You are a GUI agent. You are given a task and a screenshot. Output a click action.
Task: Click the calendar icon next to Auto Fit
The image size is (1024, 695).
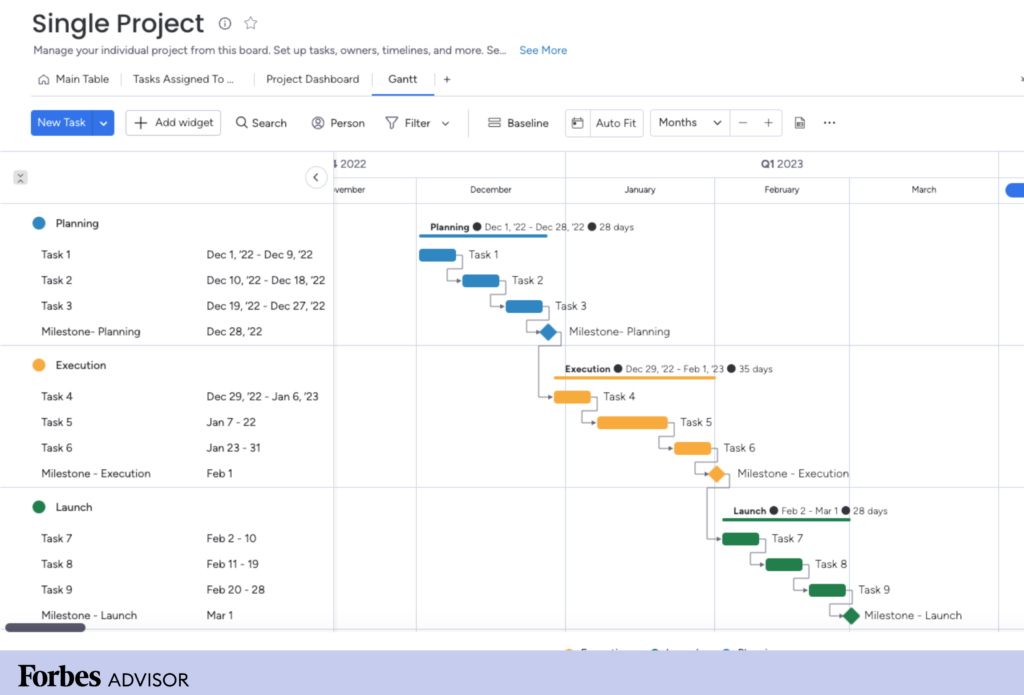[577, 123]
